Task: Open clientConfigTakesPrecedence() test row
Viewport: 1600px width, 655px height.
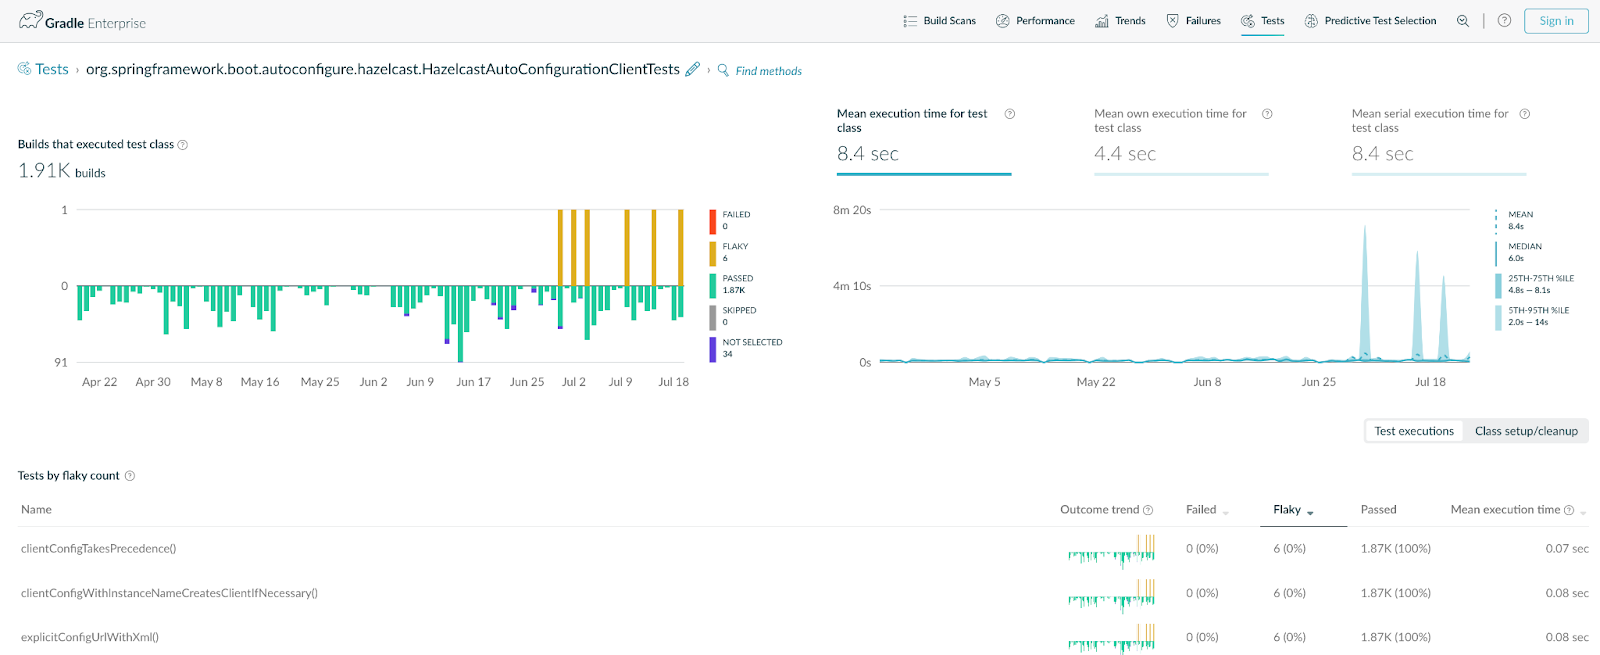Action: (x=98, y=549)
